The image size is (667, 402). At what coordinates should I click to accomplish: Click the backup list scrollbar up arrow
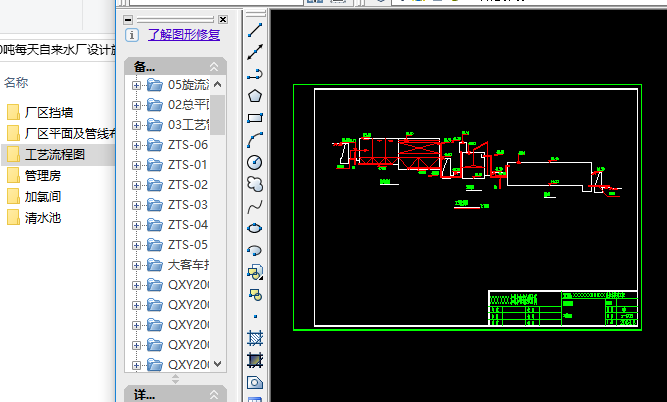217,84
